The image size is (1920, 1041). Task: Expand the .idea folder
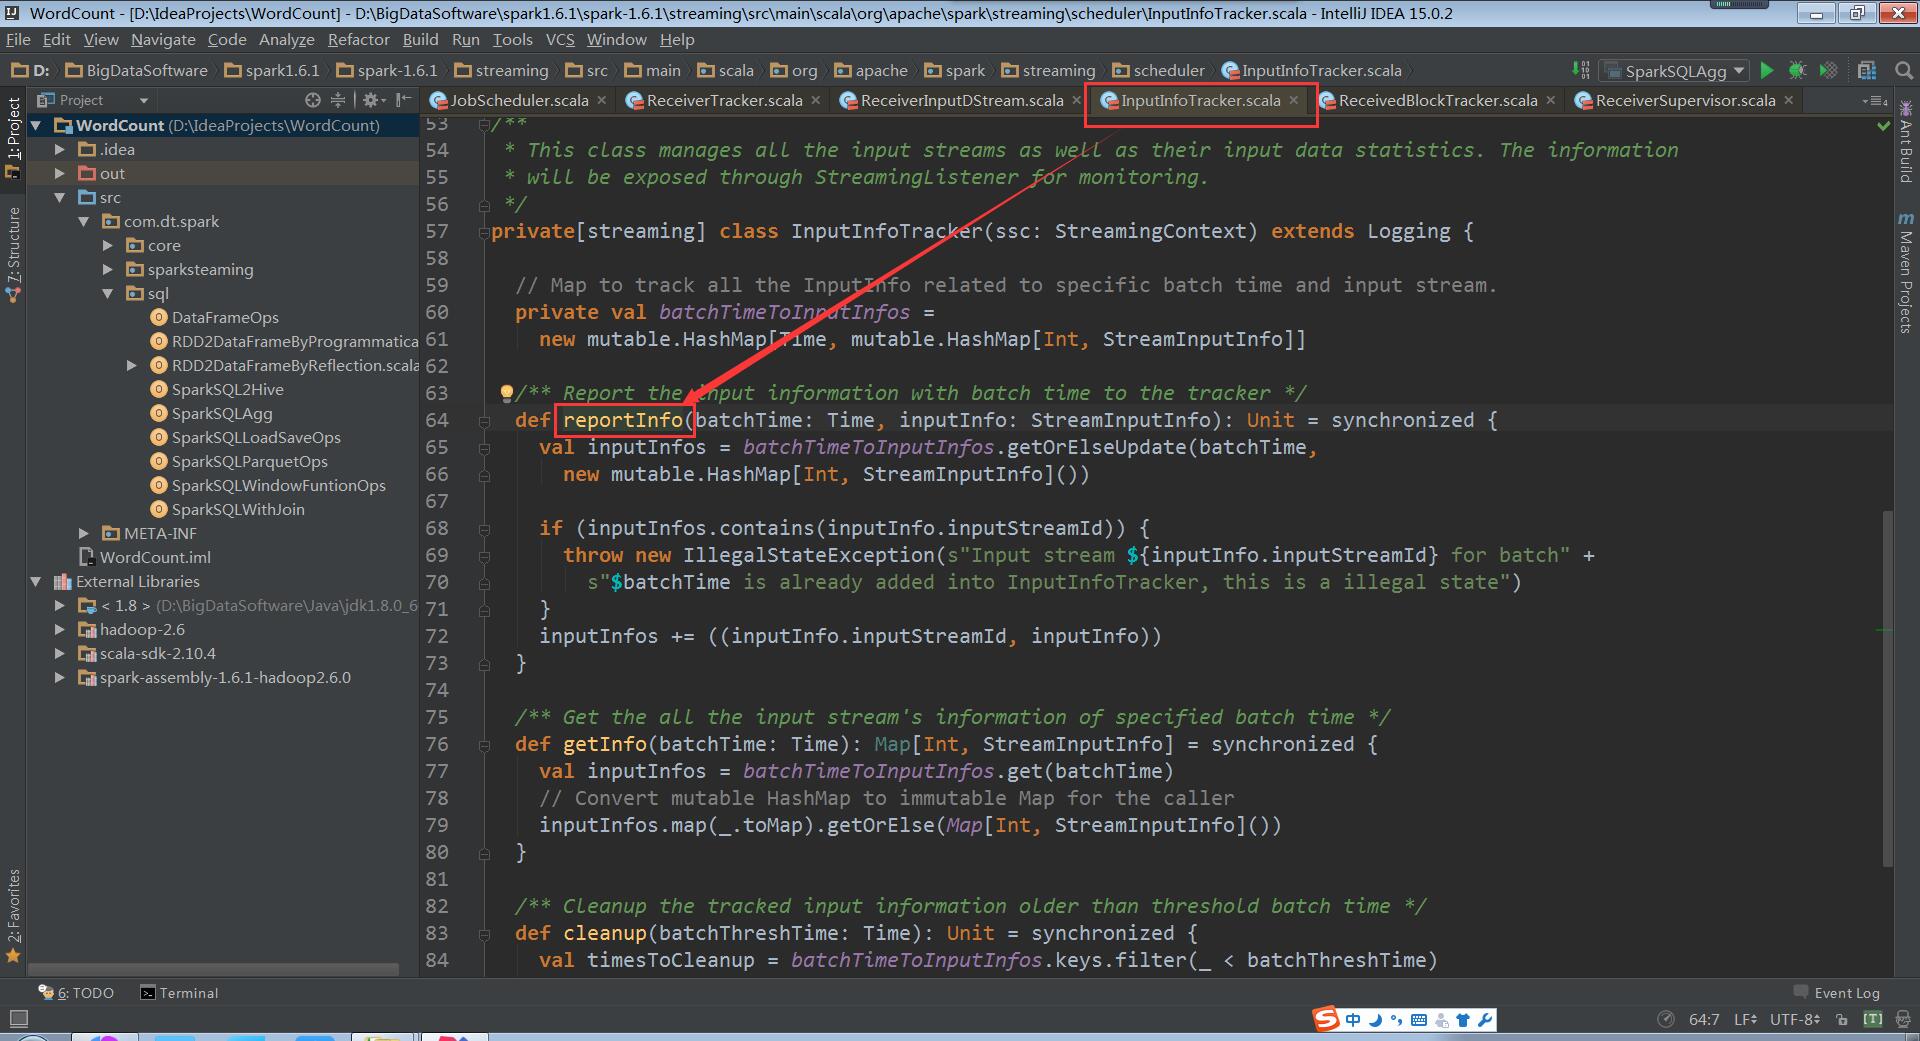click(60, 149)
